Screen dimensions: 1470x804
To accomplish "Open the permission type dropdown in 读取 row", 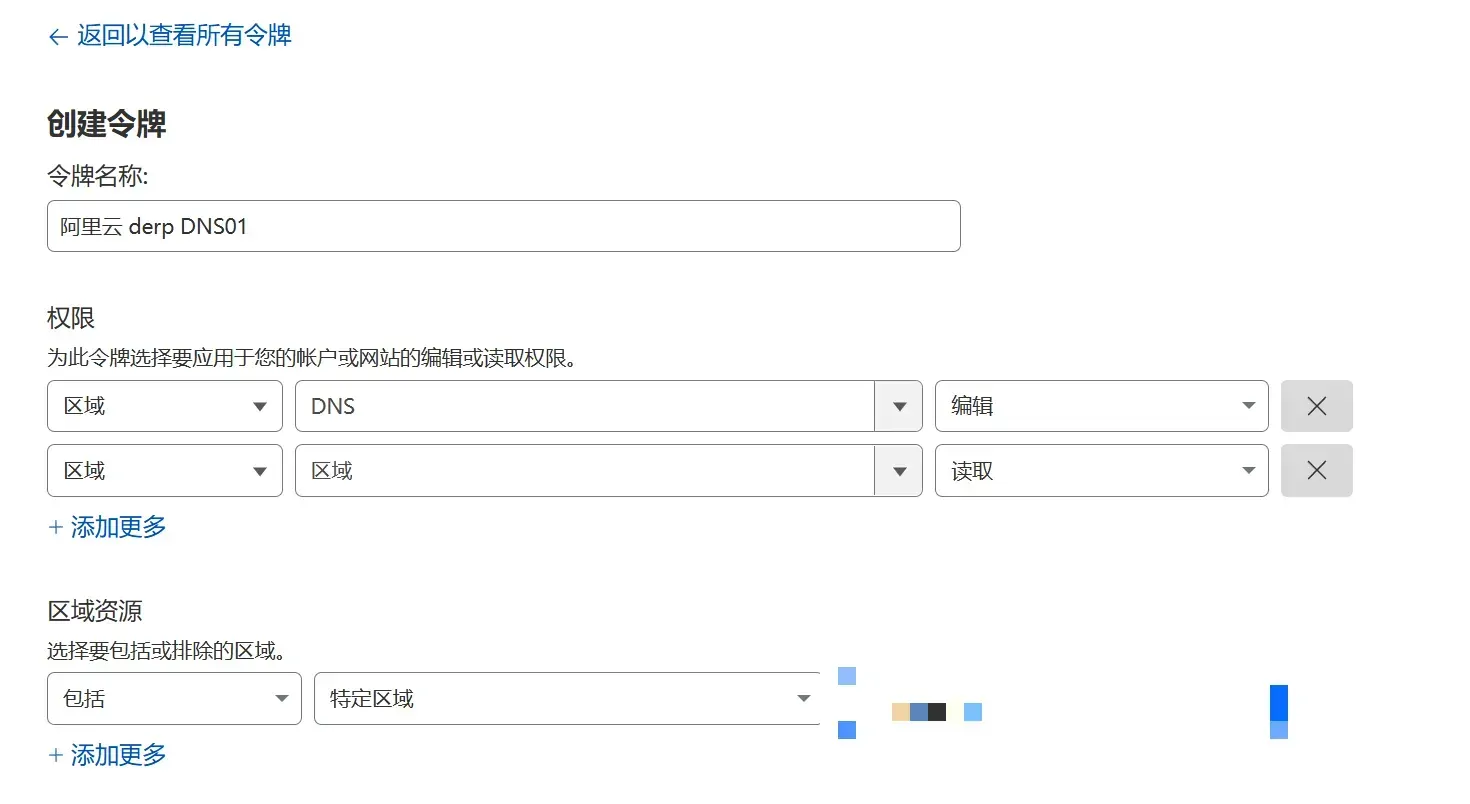I will pos(608,470).
